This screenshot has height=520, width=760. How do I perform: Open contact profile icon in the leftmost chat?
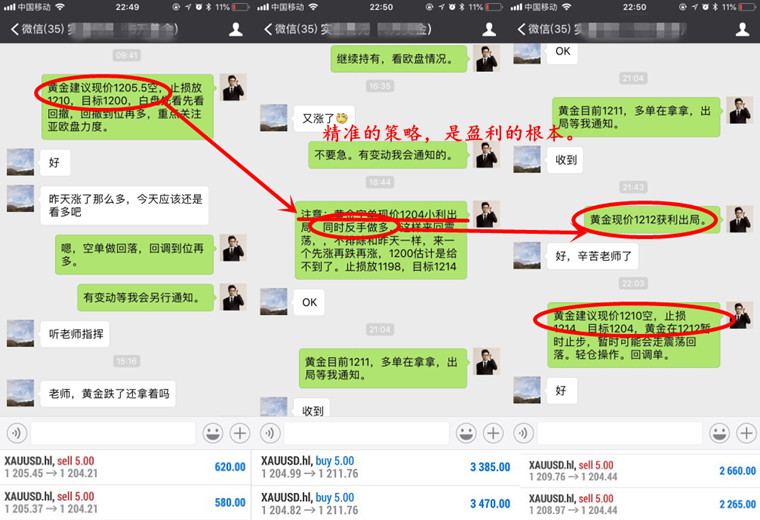click(236, 29)
